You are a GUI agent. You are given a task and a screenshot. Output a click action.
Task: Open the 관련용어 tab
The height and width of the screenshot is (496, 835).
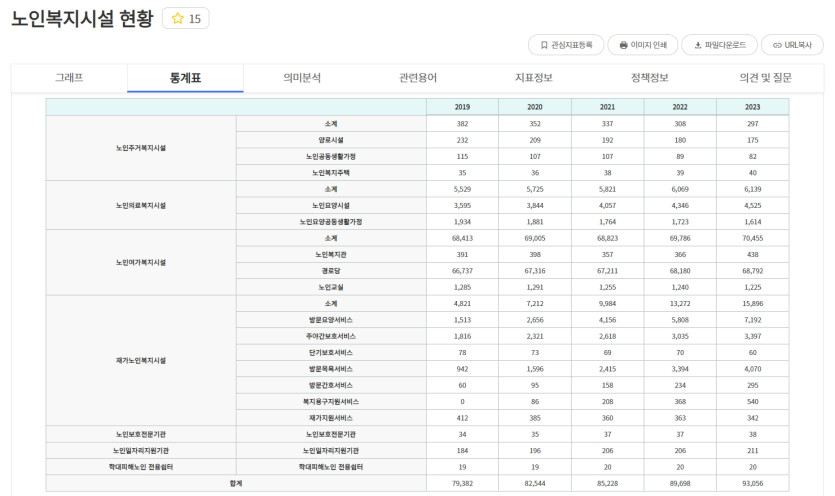pos(418,78)
